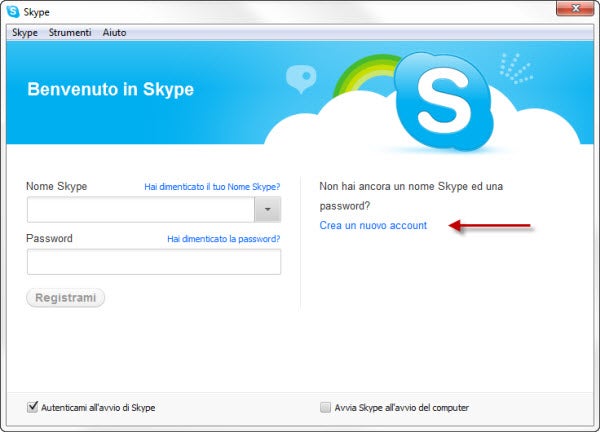
Task: Focus the Password input field
Action: pyautogui.click(x=154, y=262)
